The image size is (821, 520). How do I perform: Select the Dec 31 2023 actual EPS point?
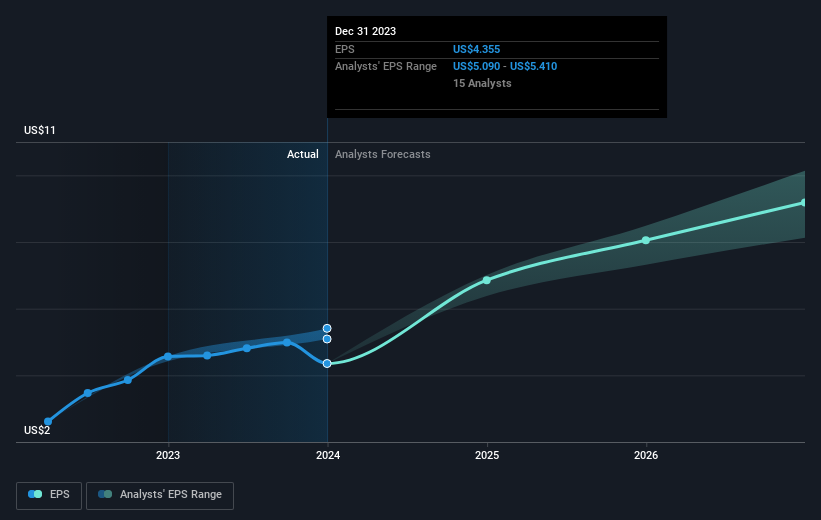[x=327, y=363]
